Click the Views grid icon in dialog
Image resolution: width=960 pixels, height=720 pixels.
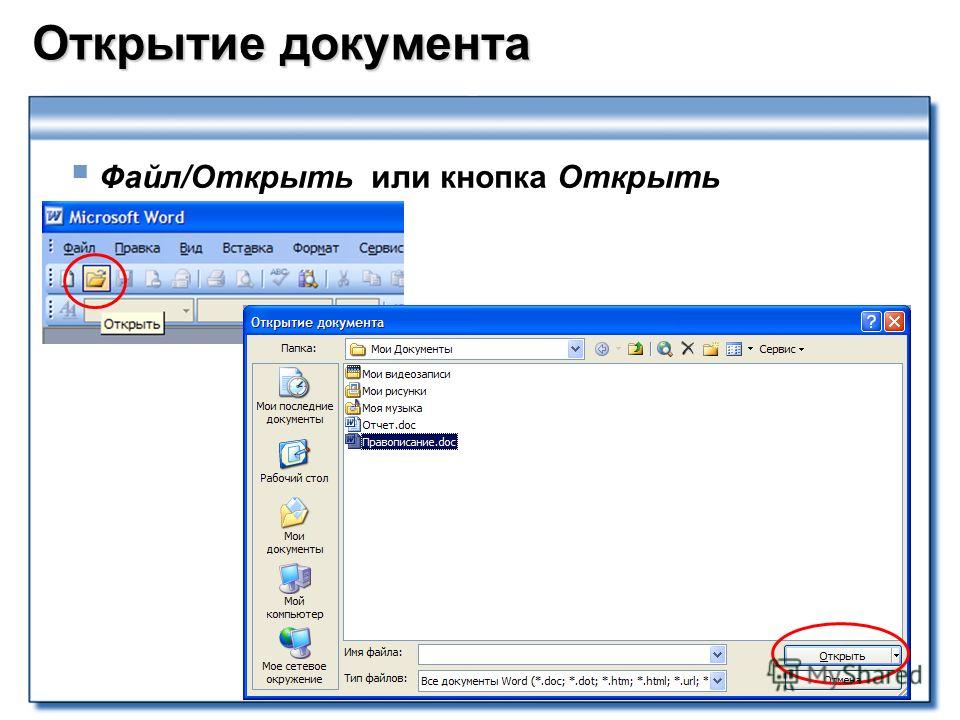(x=733, y=349)
